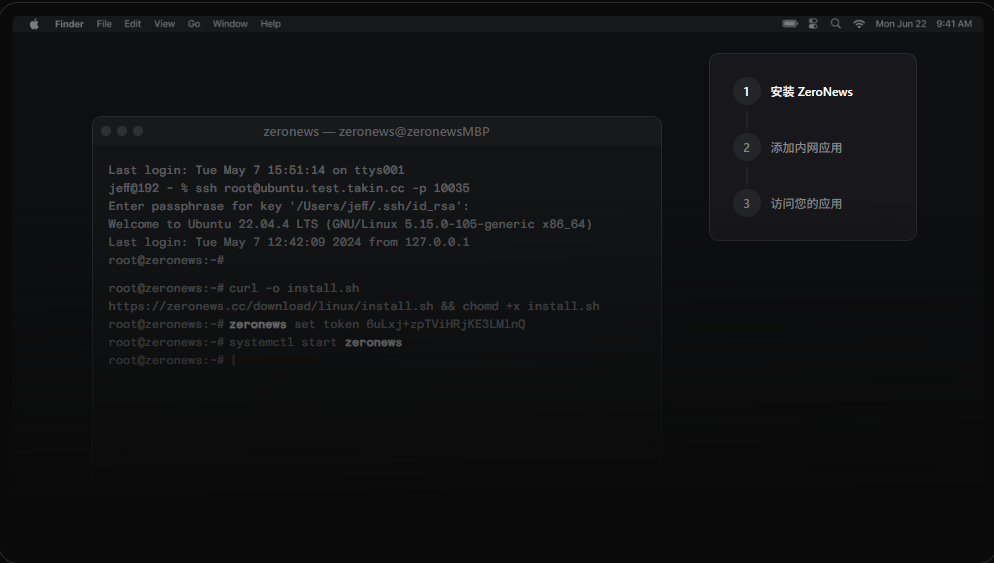Click the terminal title zeronews@zeronewsMBP

coord(377,132)
